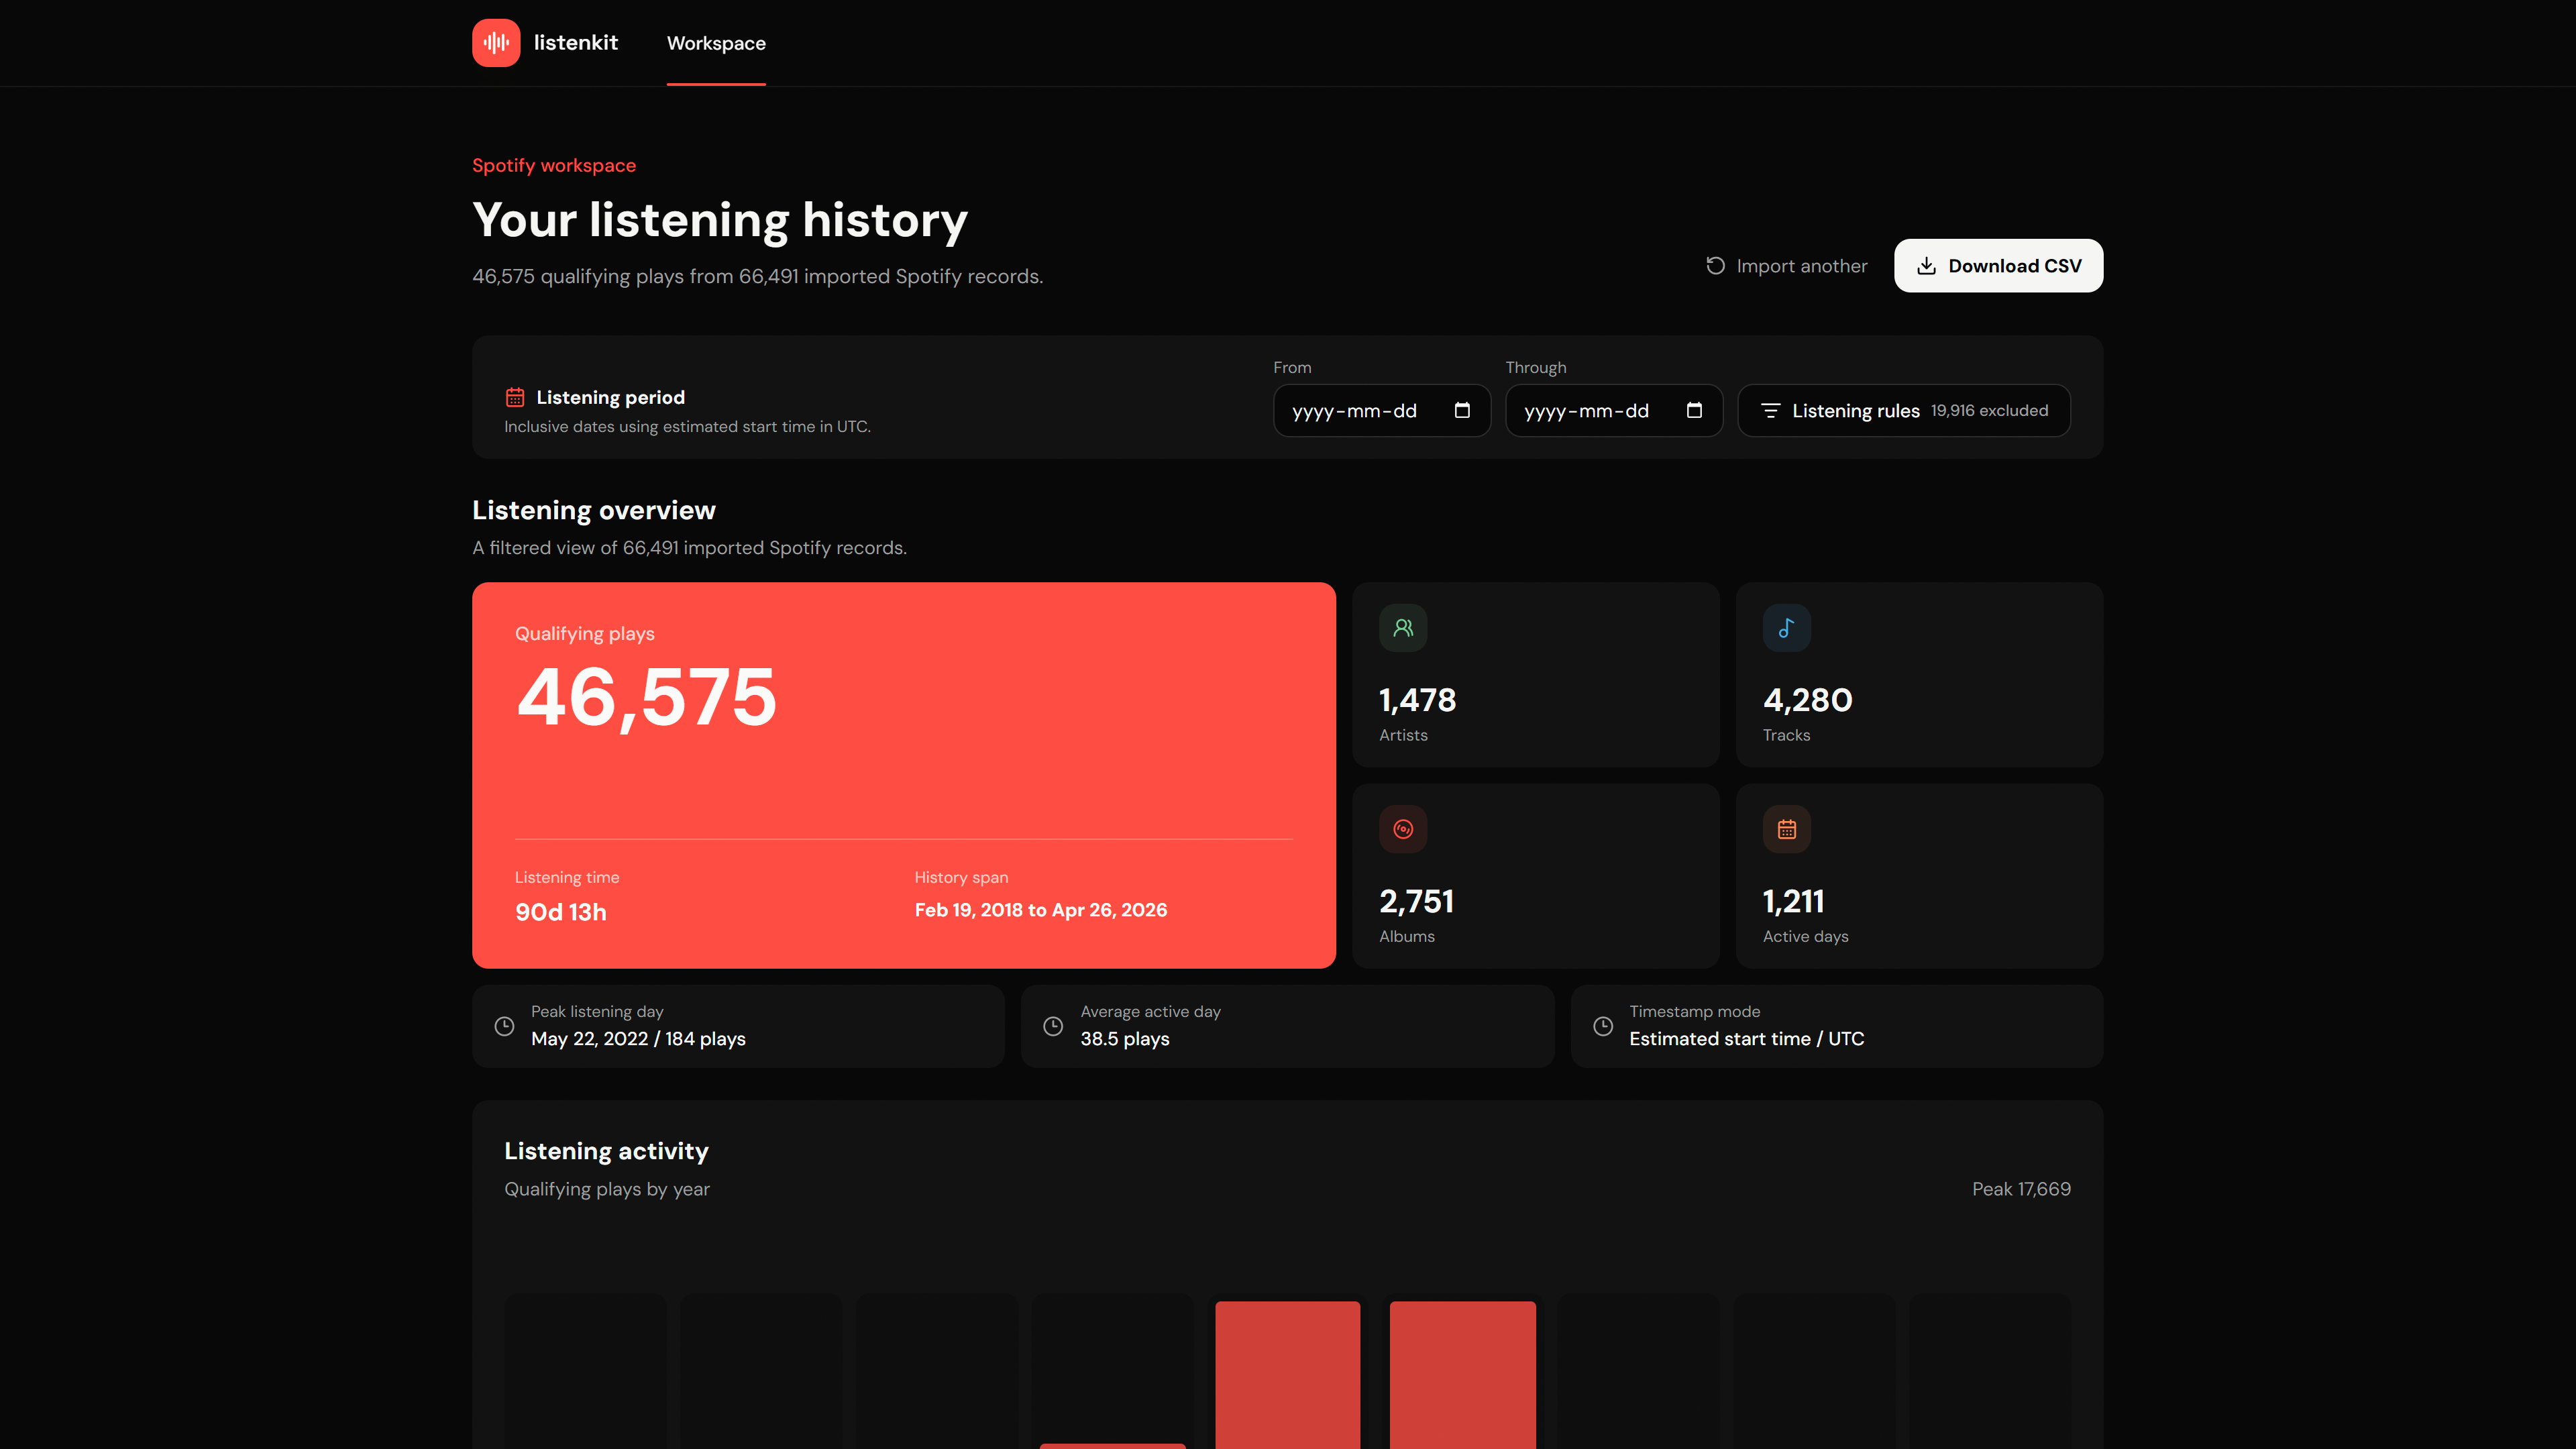Click the Listening period calendar icon

coord(515,397)
